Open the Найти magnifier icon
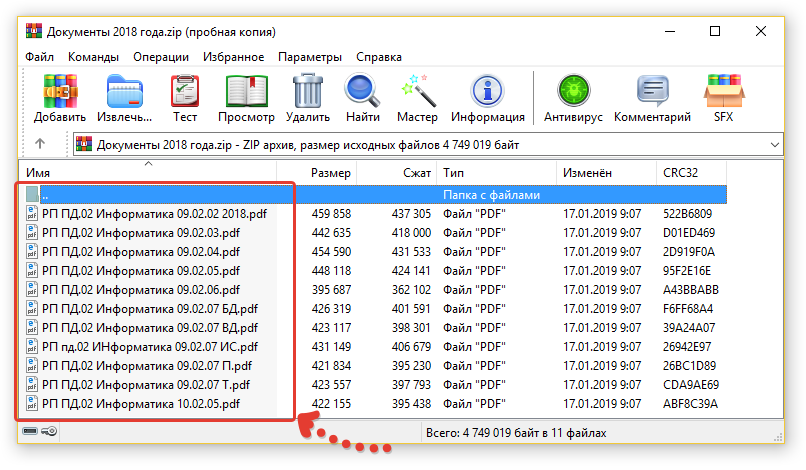This screenshot has height=470, width=806. click(x=362, y=91)
